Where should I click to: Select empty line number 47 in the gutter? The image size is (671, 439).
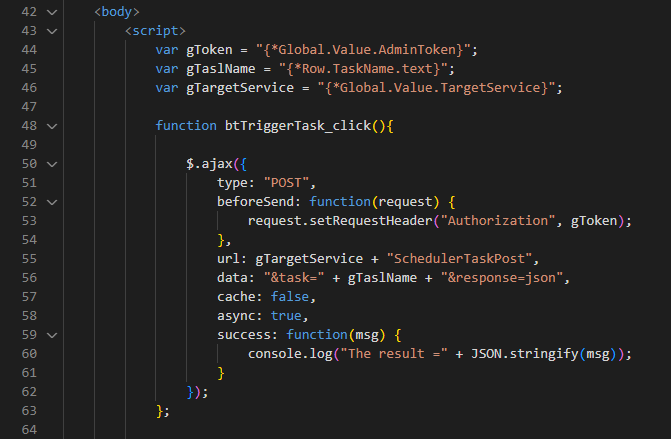tap(29, 107)
